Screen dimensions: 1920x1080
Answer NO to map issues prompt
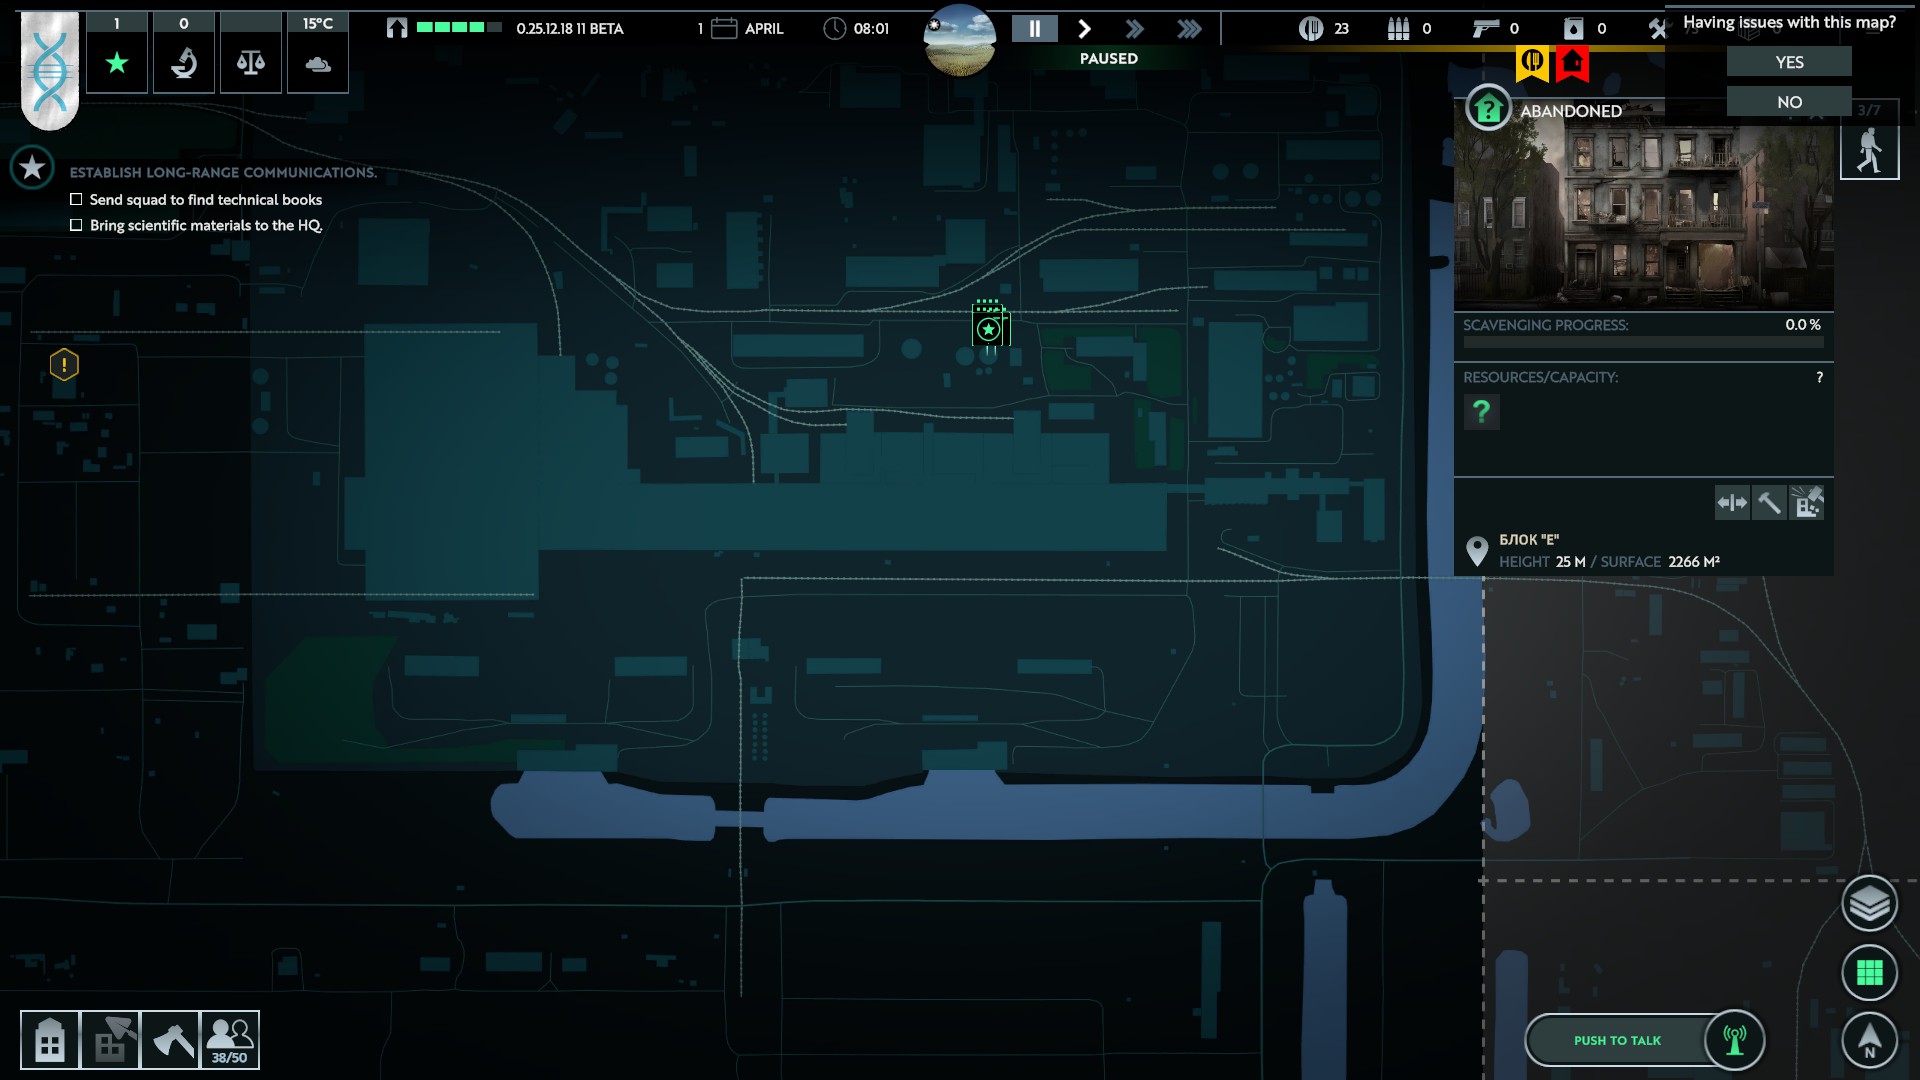(1789, 102)
